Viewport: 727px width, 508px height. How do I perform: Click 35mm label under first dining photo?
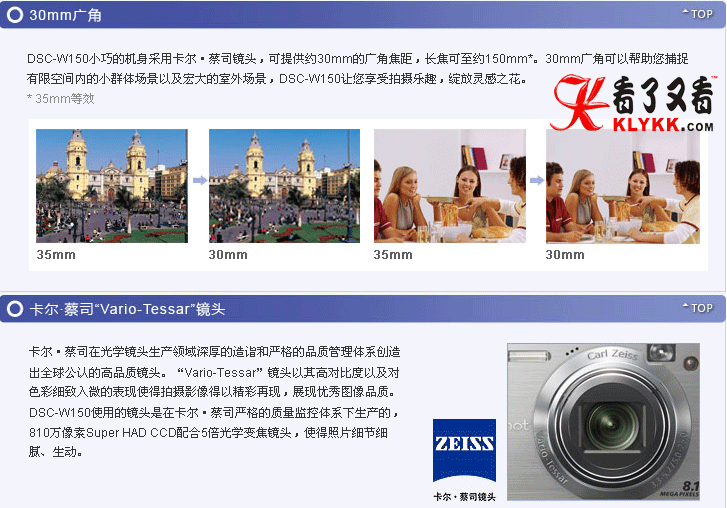393,254
